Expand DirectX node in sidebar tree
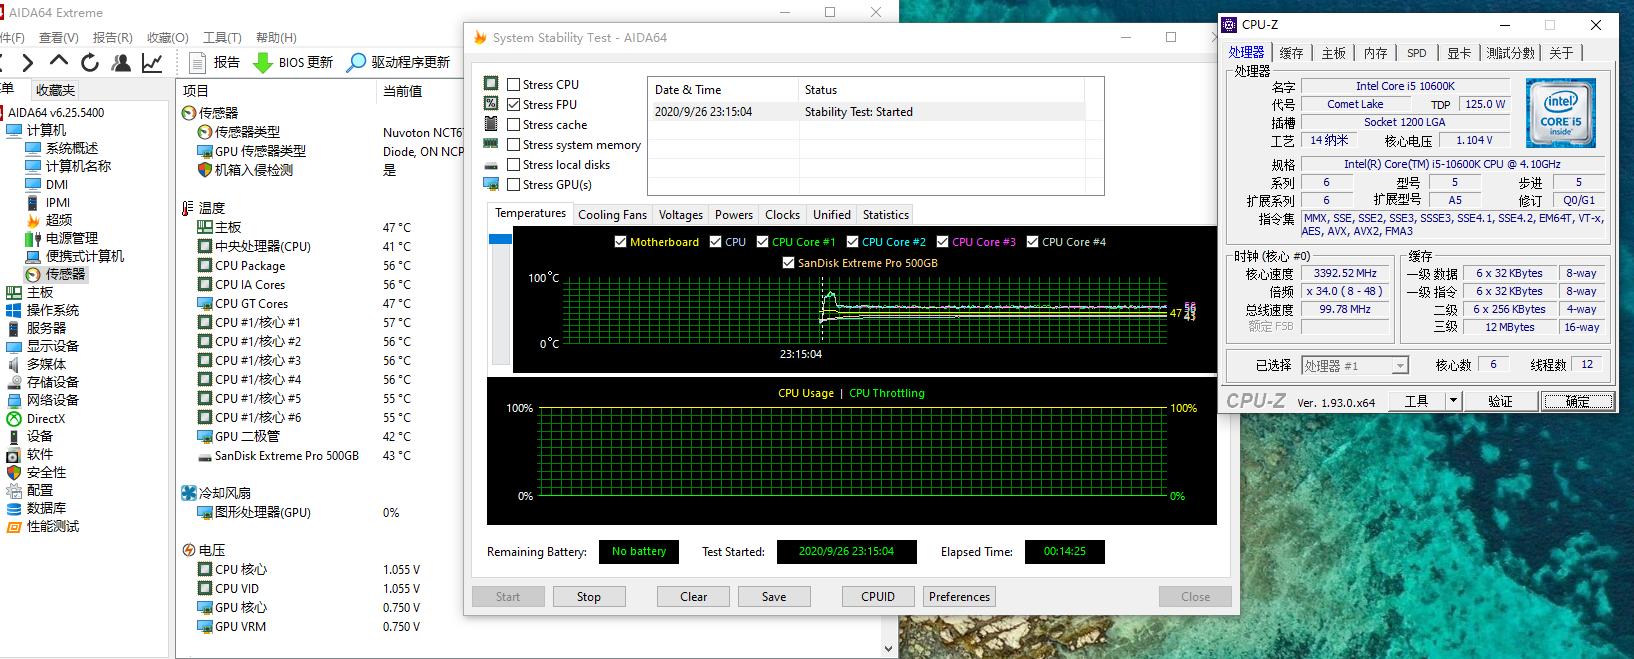The image size is (1634, 659). (46, 419)
